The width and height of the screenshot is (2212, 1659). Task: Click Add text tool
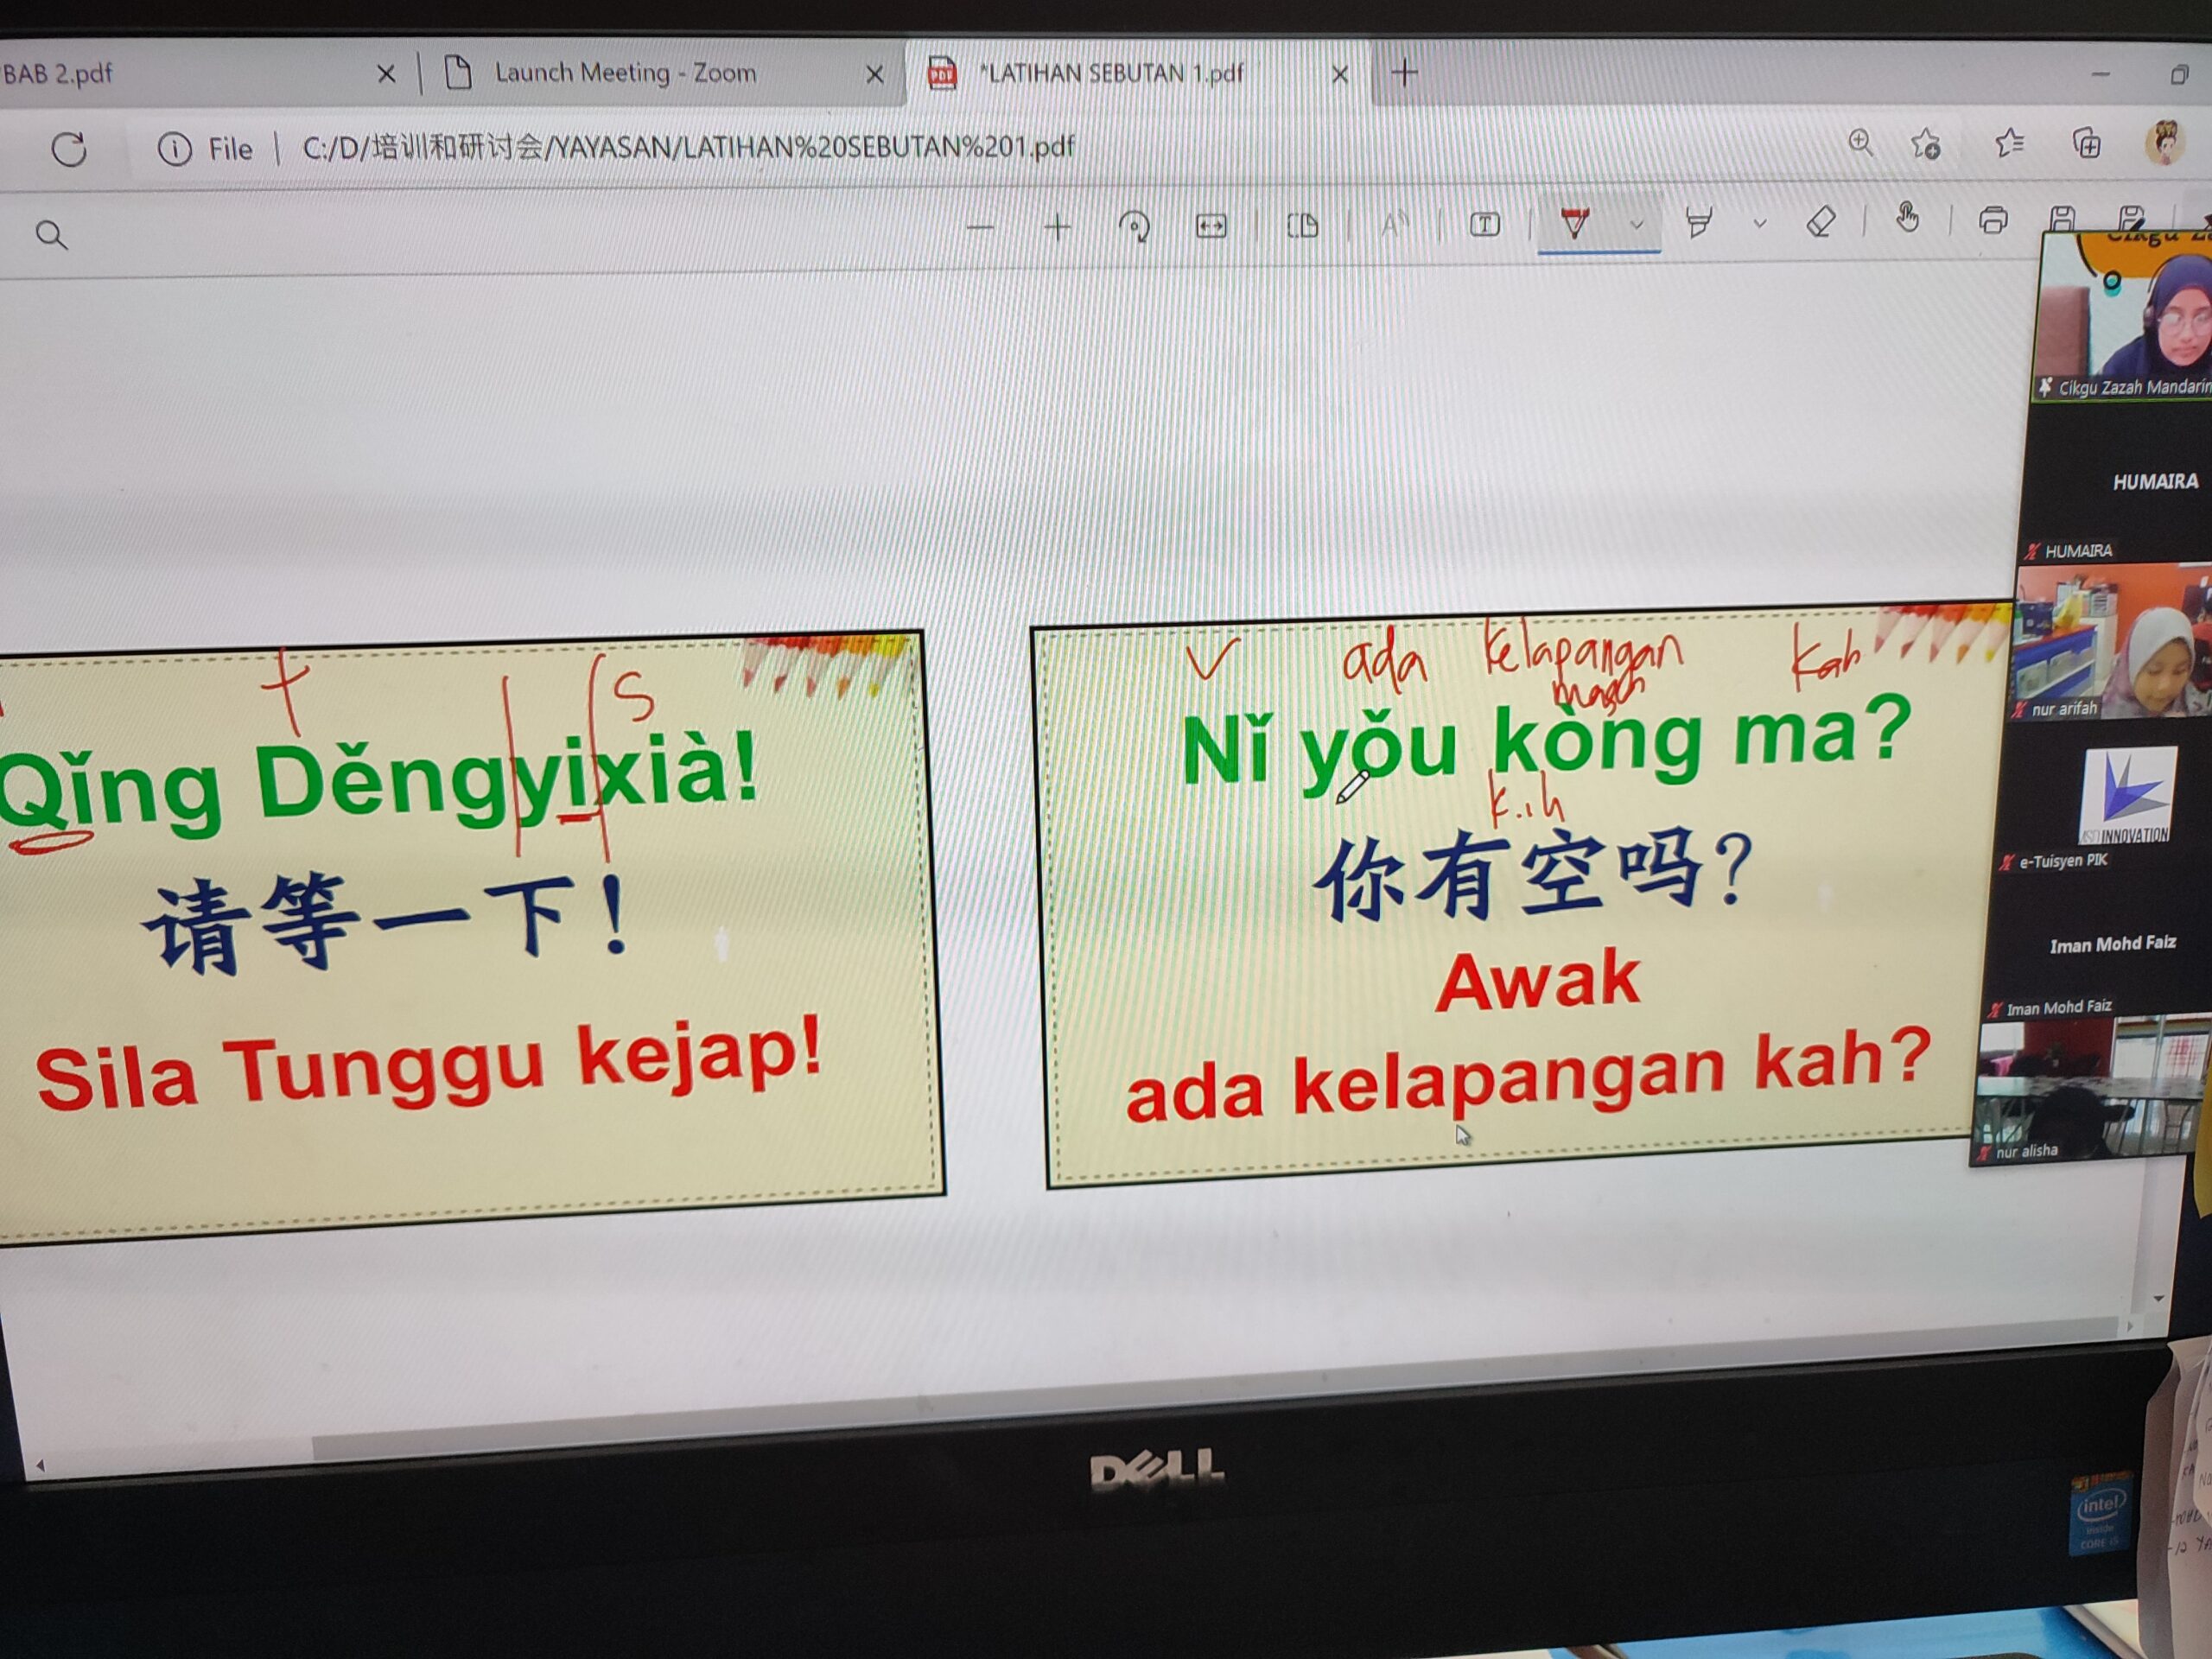tap(1485, 224)
